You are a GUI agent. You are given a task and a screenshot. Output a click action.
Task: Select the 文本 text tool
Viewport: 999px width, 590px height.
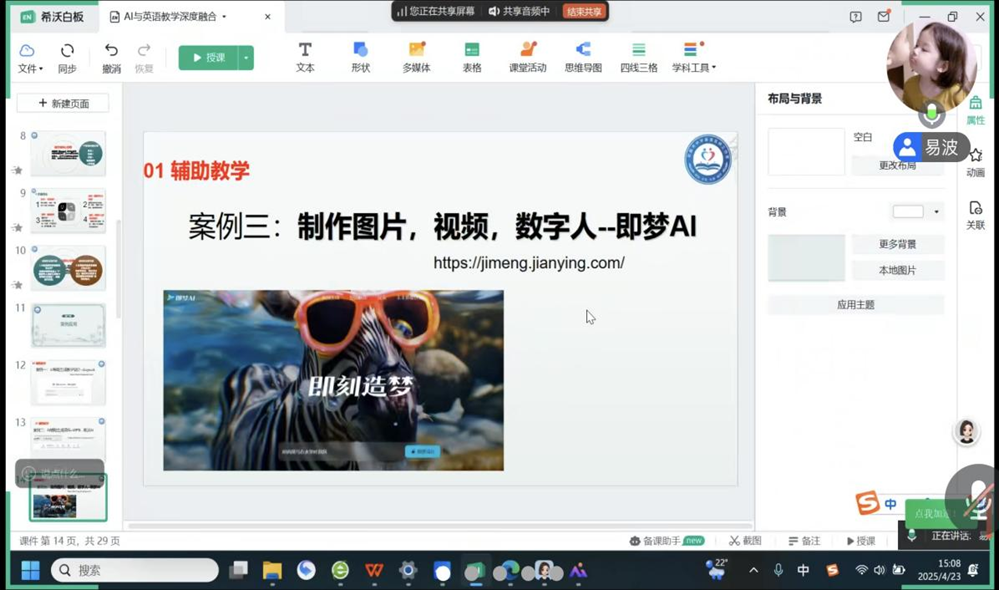click(x=305, y=57)
